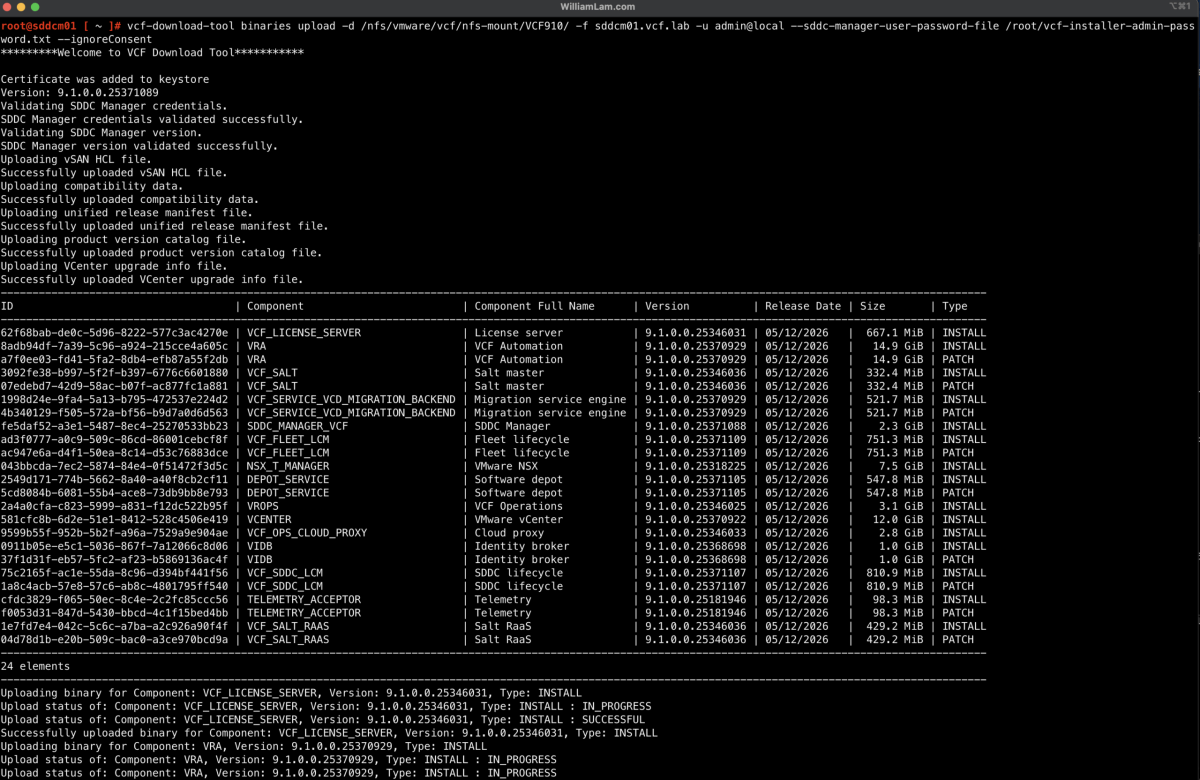Screen dimensions: 1200x780
Task: Select "Certificate was added to keystore" line
Action: (105, 79)
